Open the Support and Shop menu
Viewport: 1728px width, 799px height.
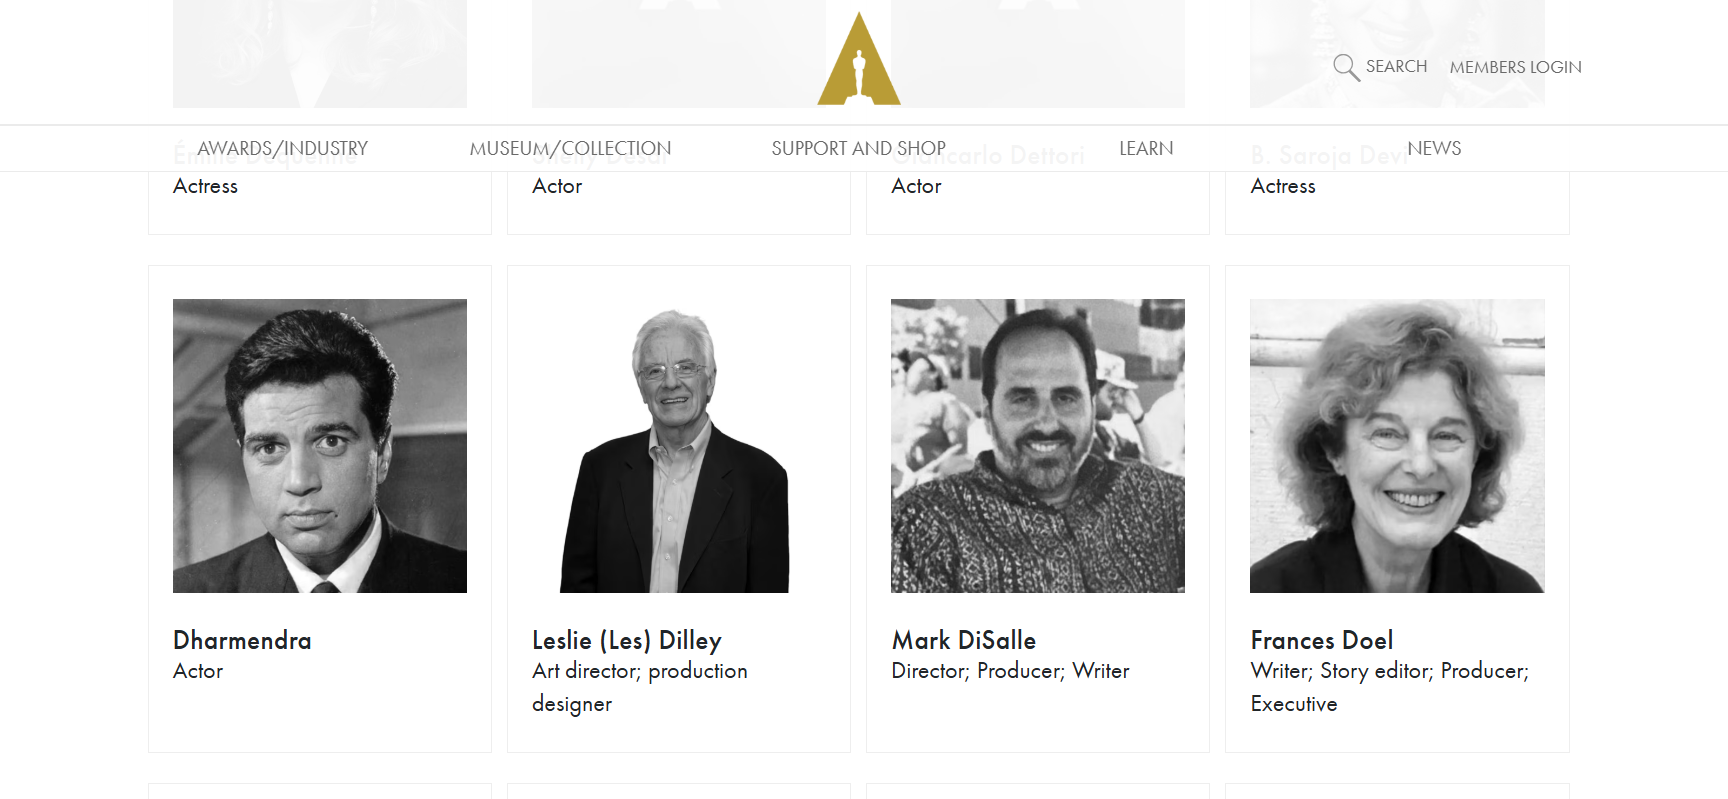[858, 148]
